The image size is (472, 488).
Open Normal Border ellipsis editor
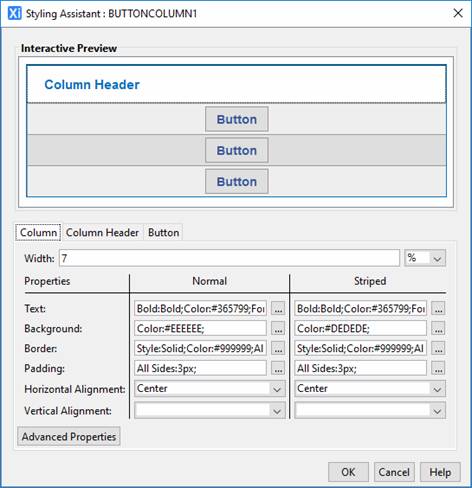278,349
